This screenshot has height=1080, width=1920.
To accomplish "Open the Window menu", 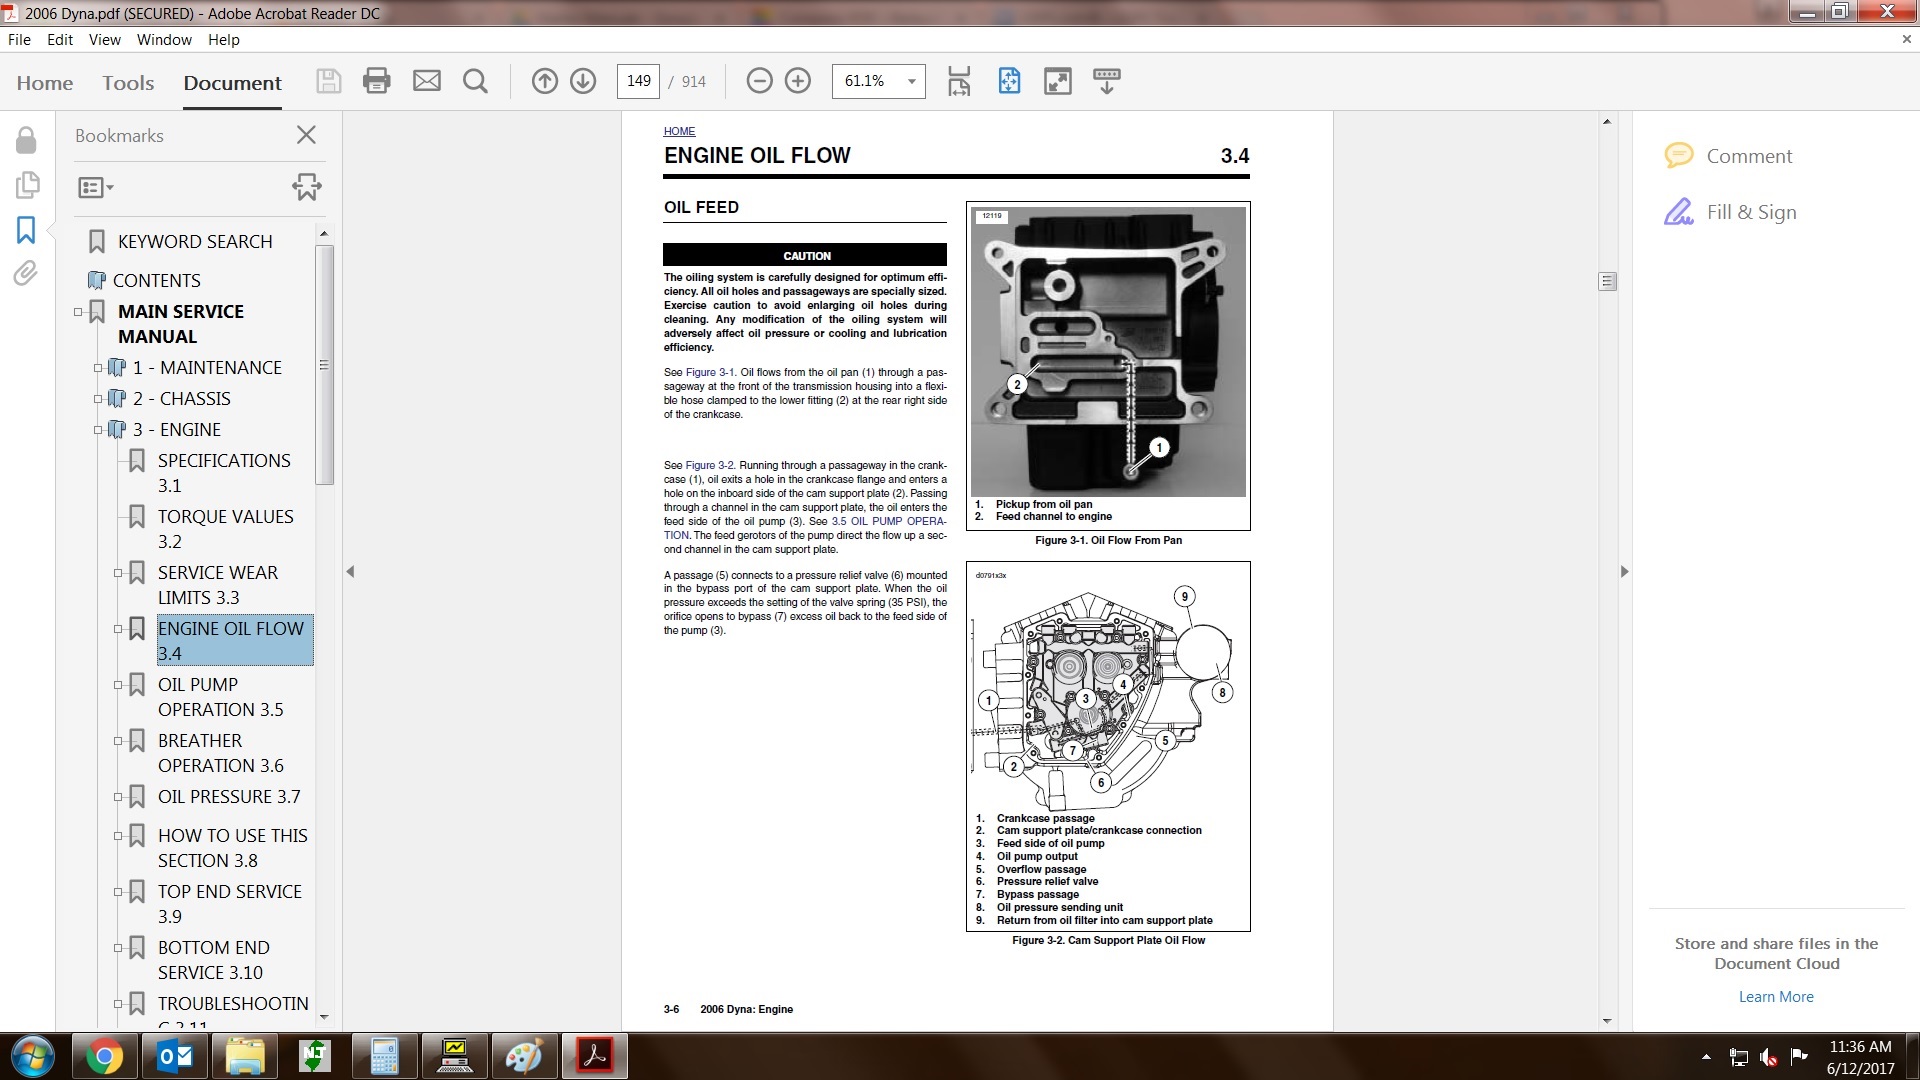I will [164, 40].
